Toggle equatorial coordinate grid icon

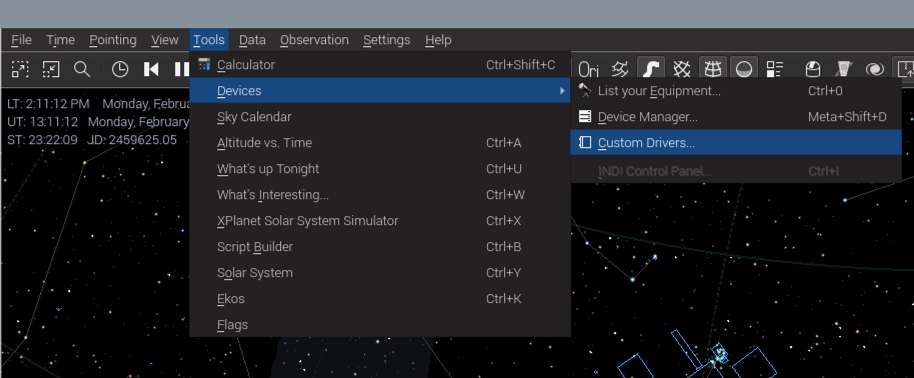681,69
